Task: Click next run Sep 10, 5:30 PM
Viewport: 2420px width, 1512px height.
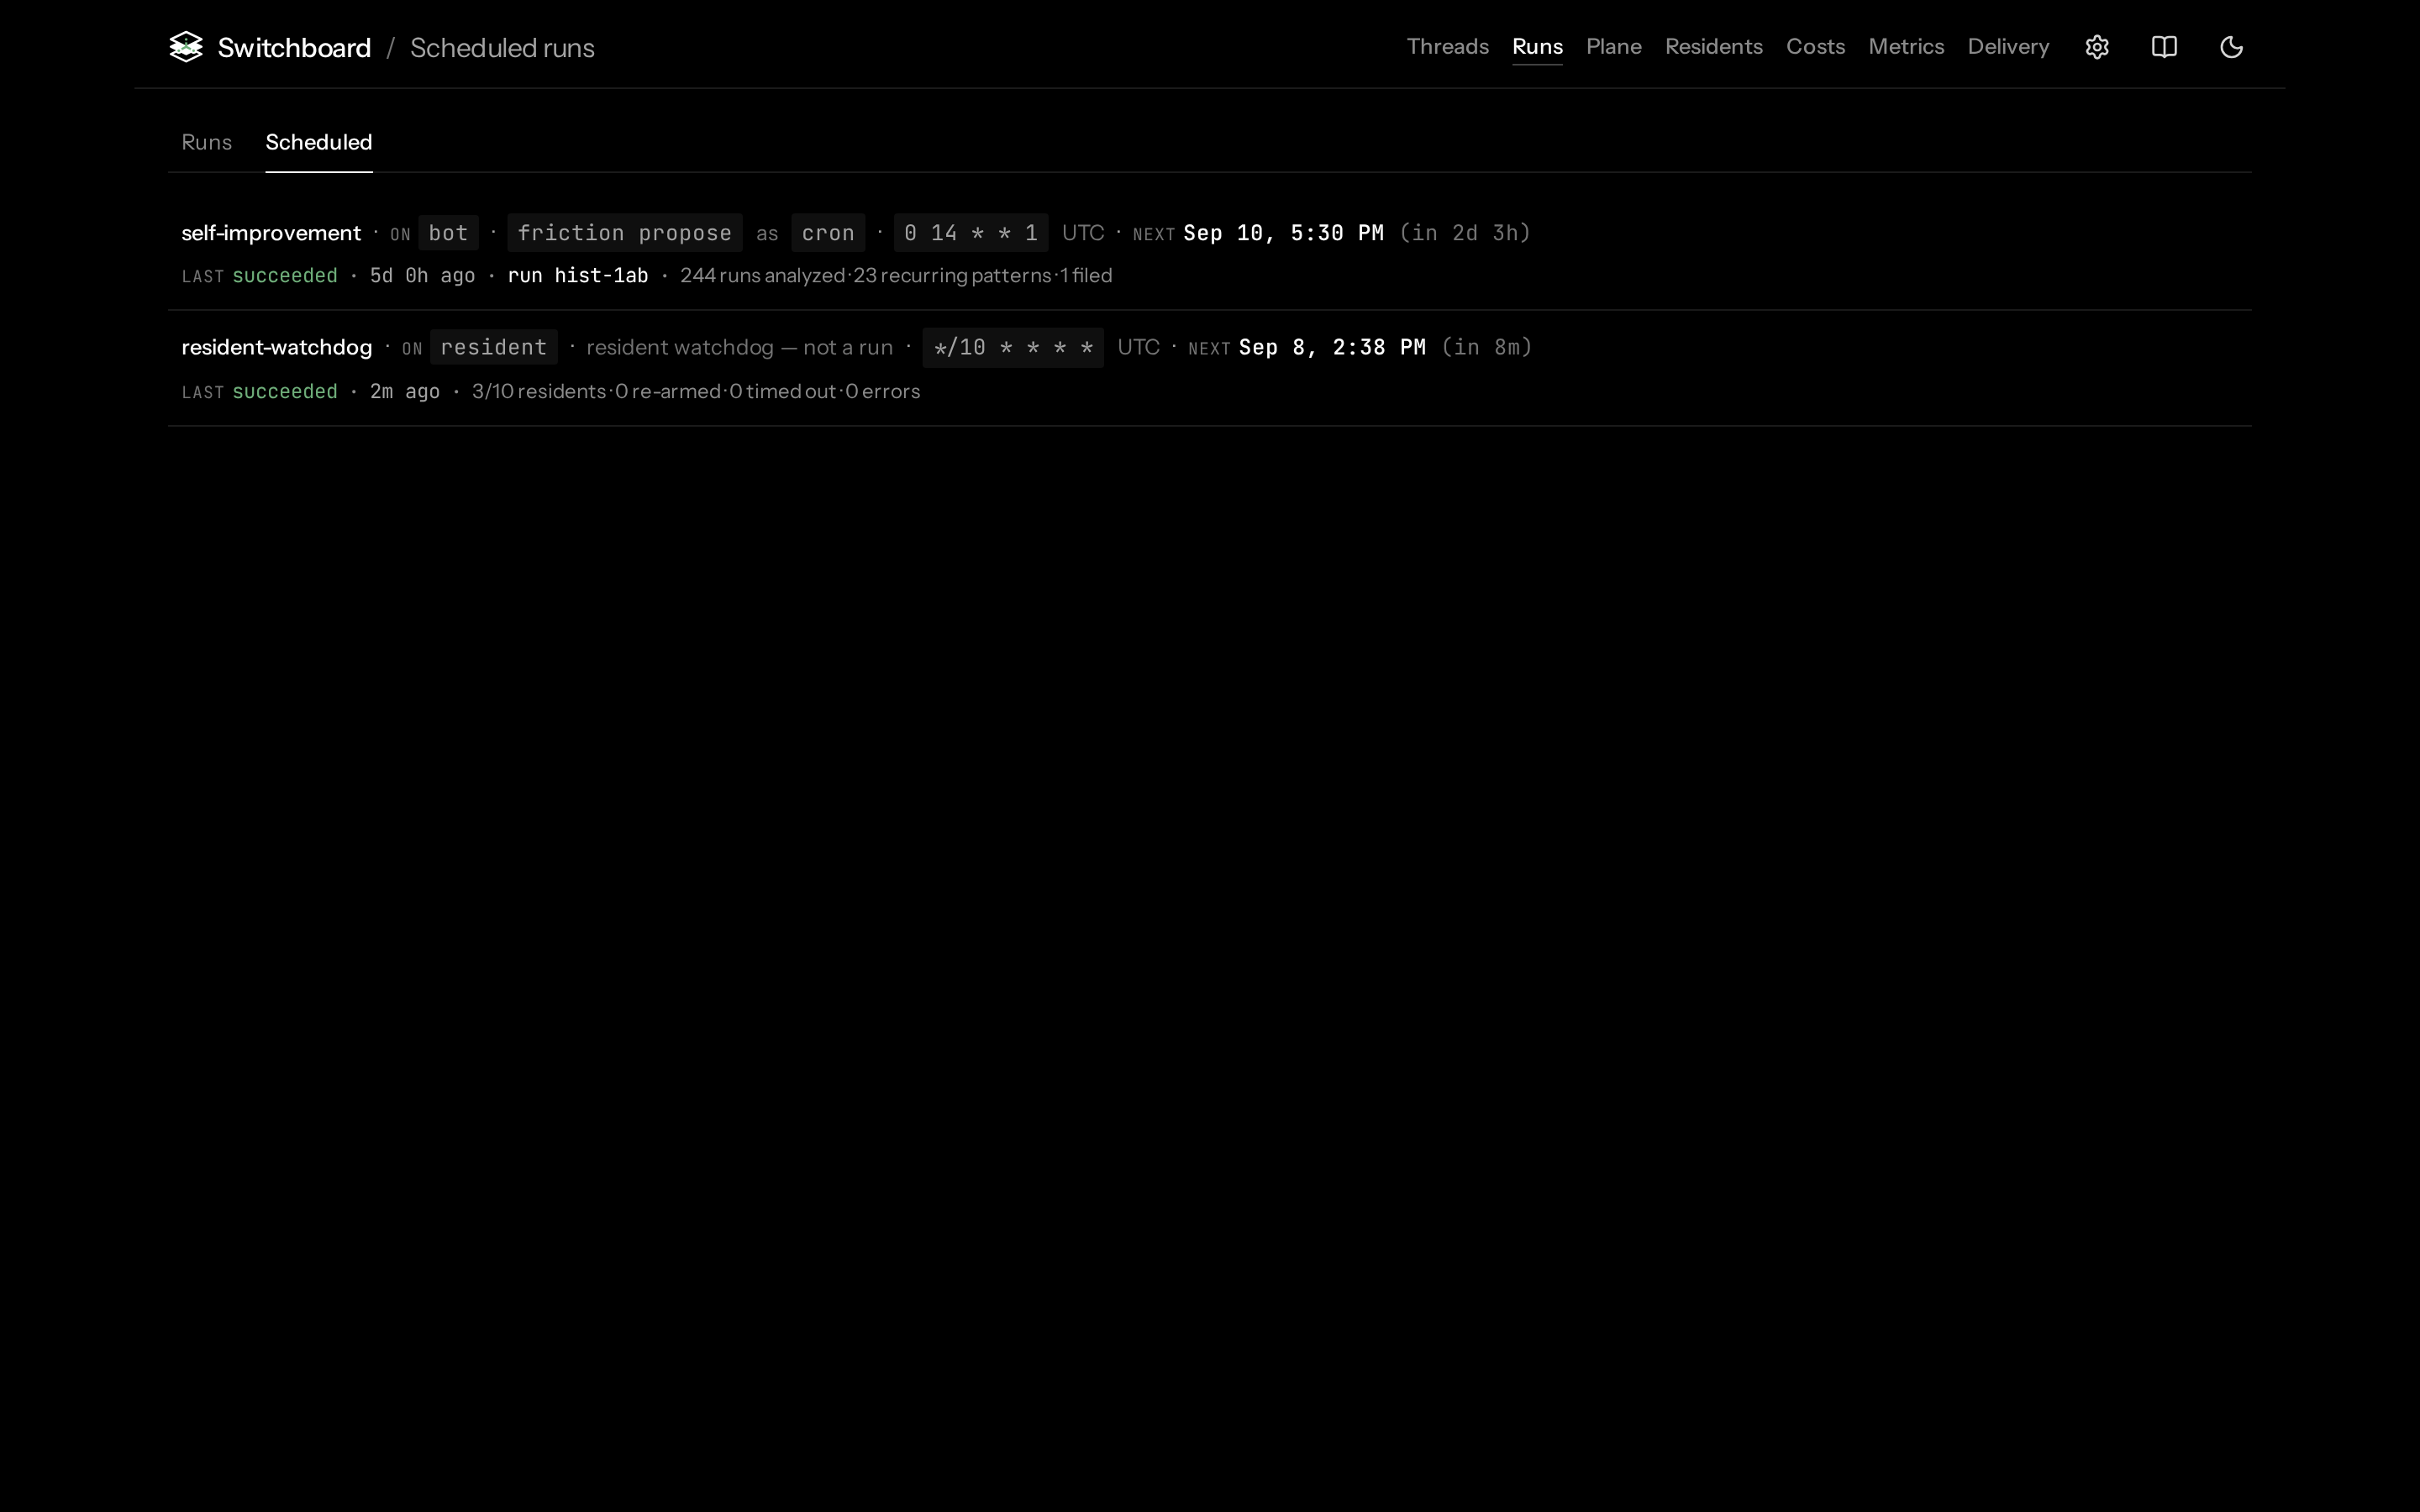Action: pos(1284,233)
